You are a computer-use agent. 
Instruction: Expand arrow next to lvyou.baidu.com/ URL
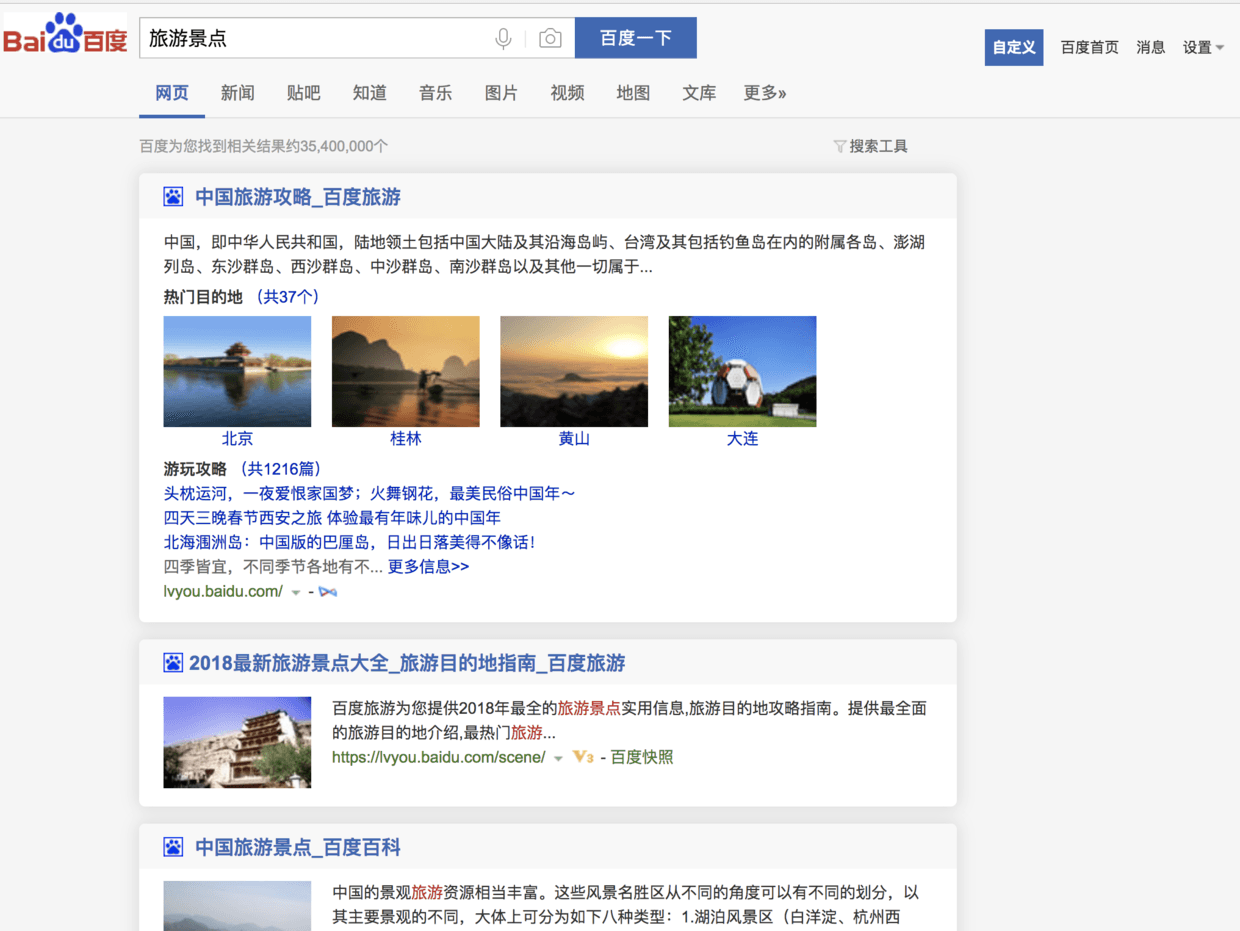[296, 593]
